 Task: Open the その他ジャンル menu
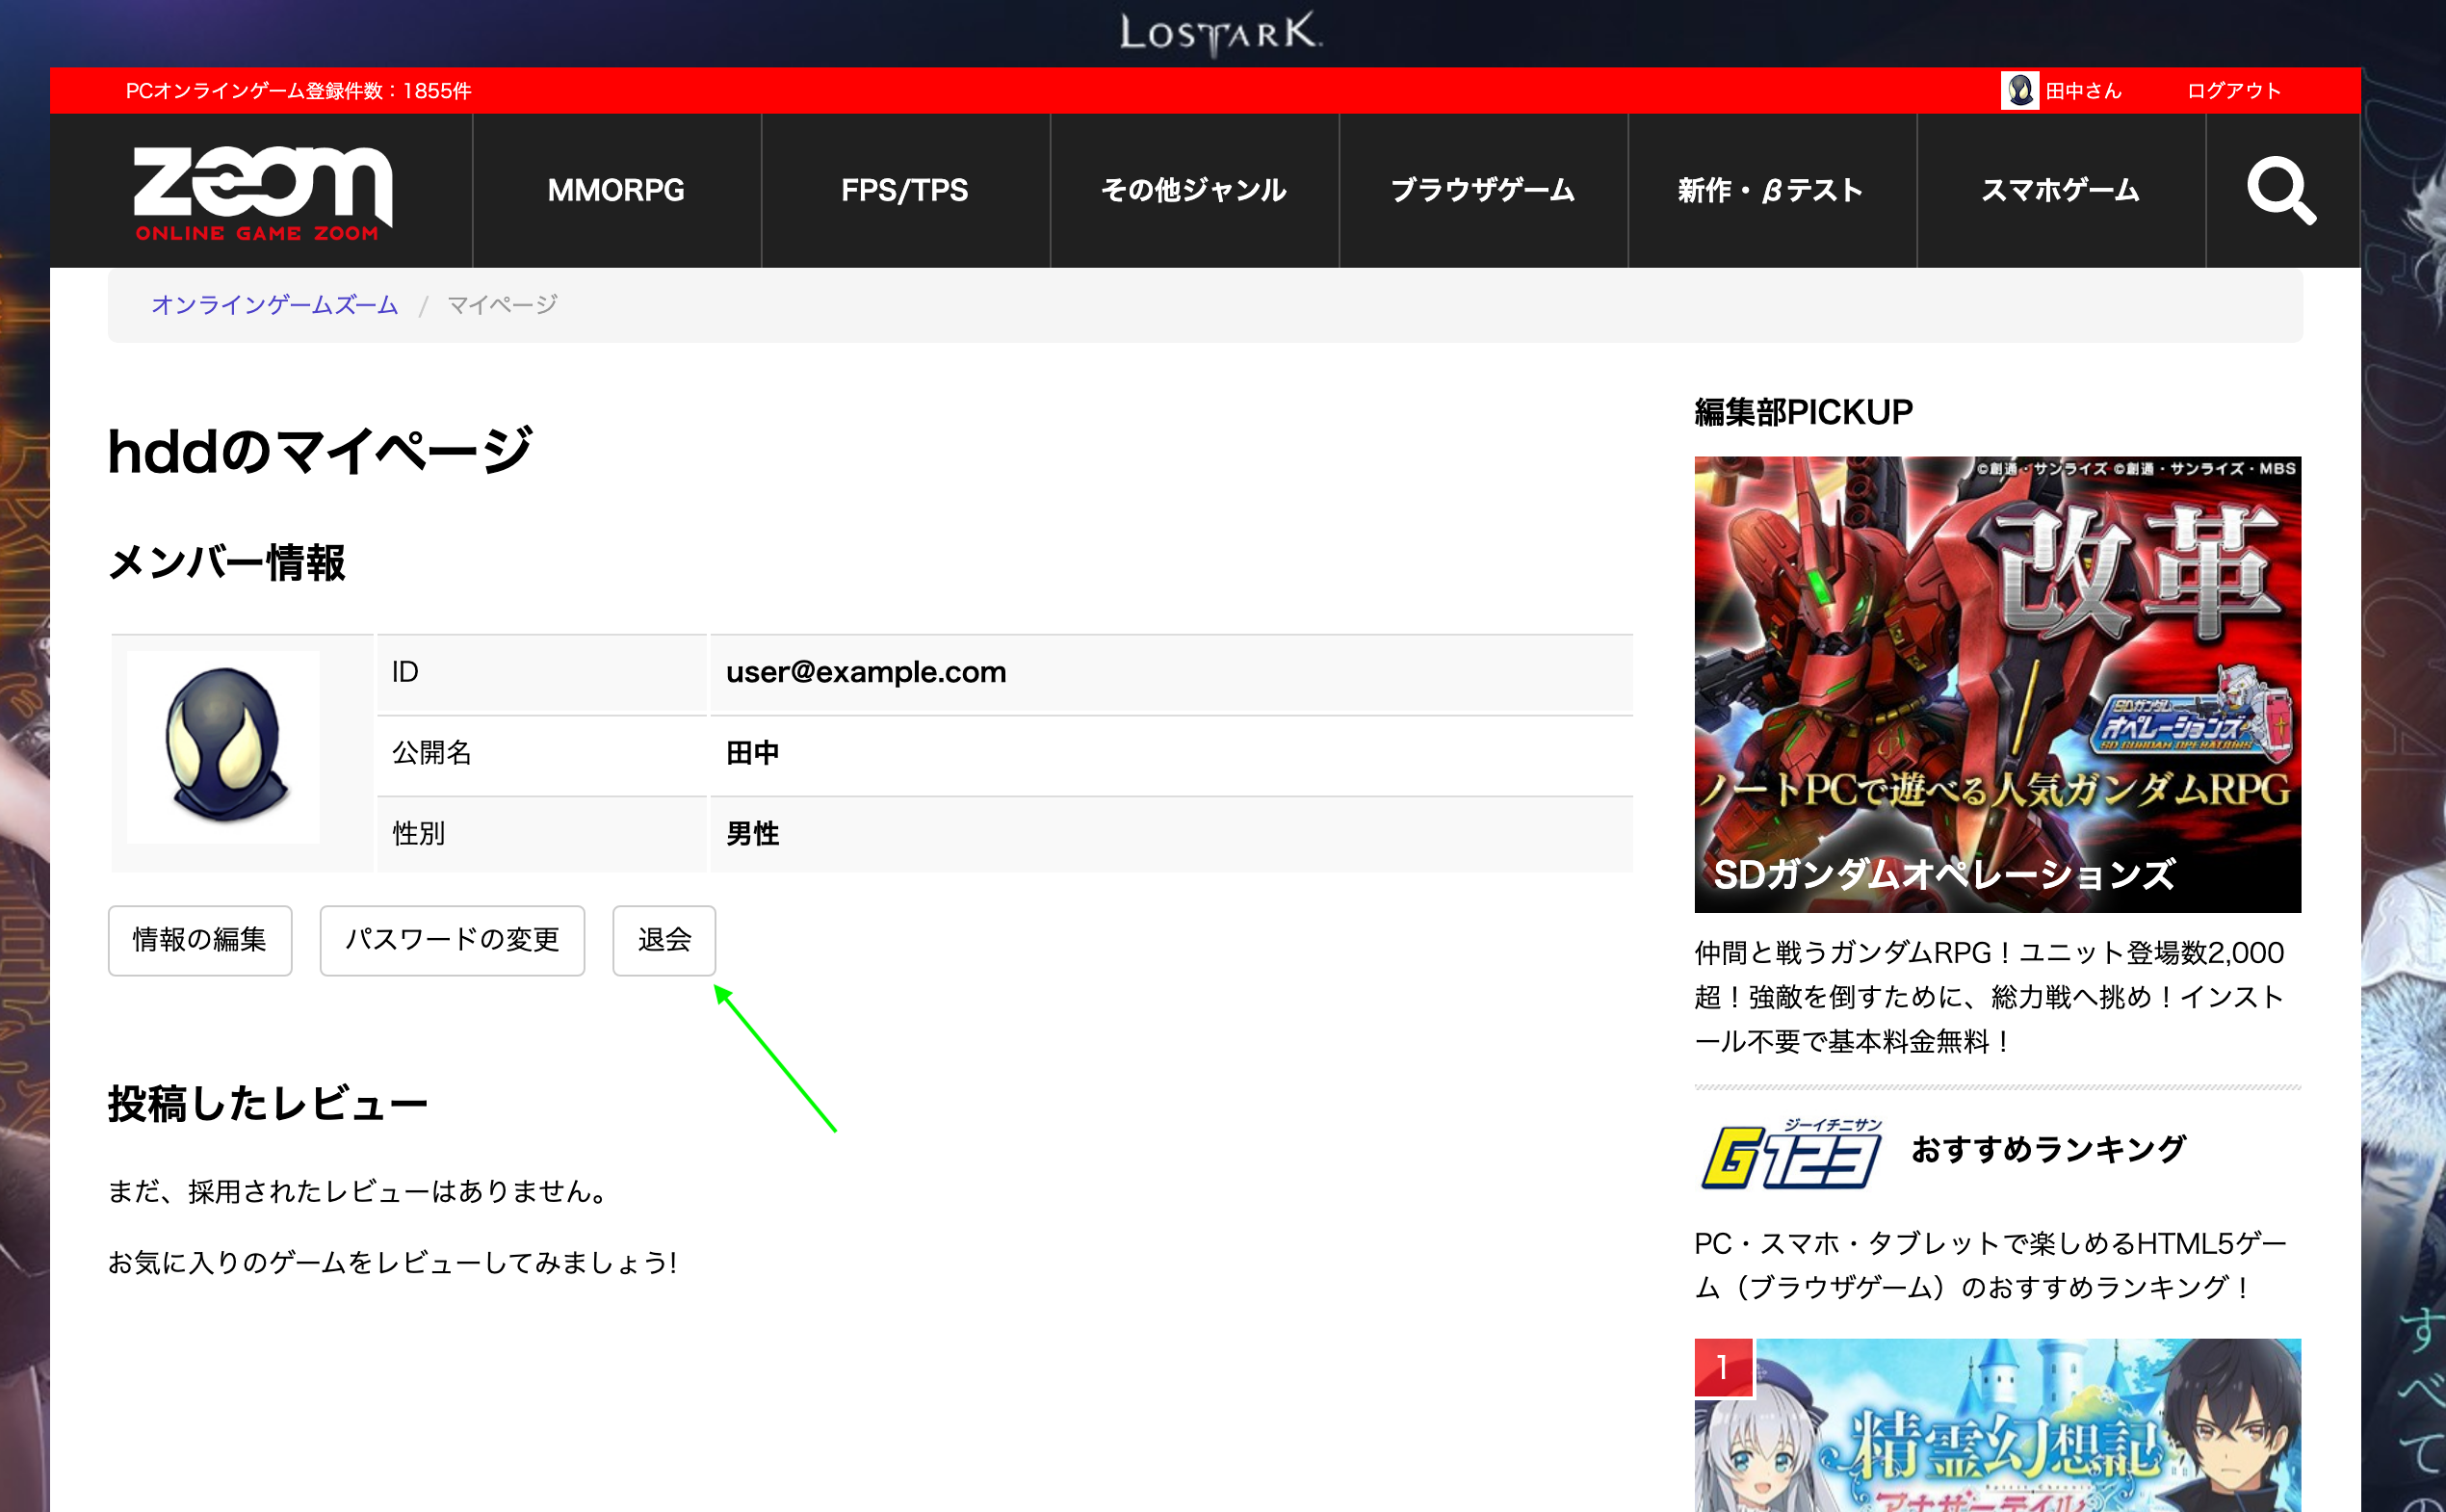tap(1194, 190)
